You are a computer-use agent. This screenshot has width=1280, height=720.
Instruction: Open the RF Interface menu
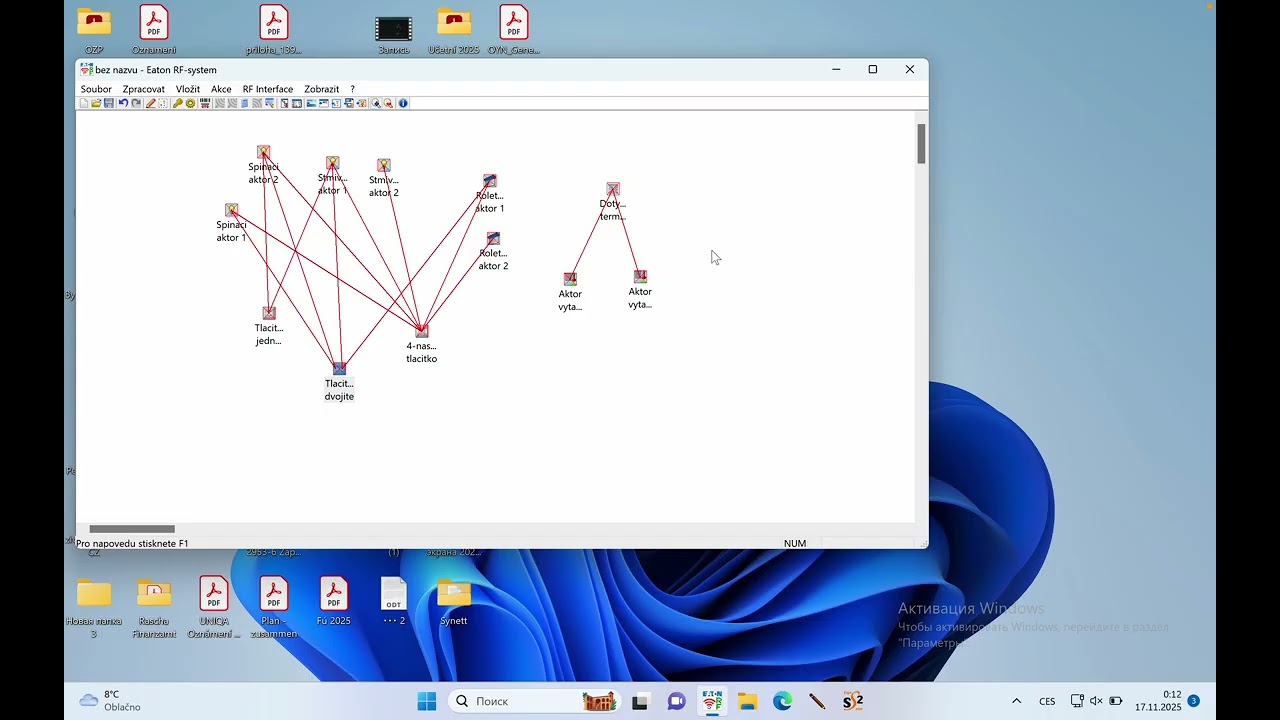[x=268, y=89]
